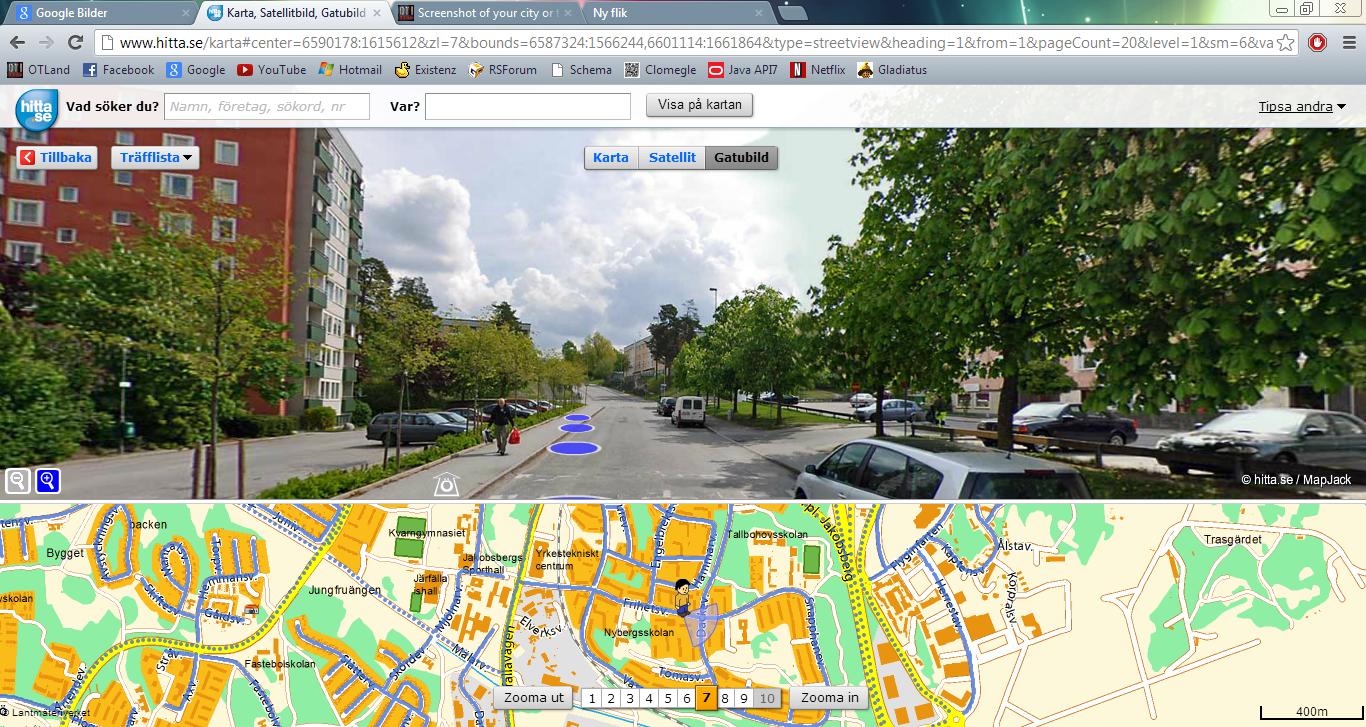
Task: Open Schema bookmark
Action: tap(581, 70)
